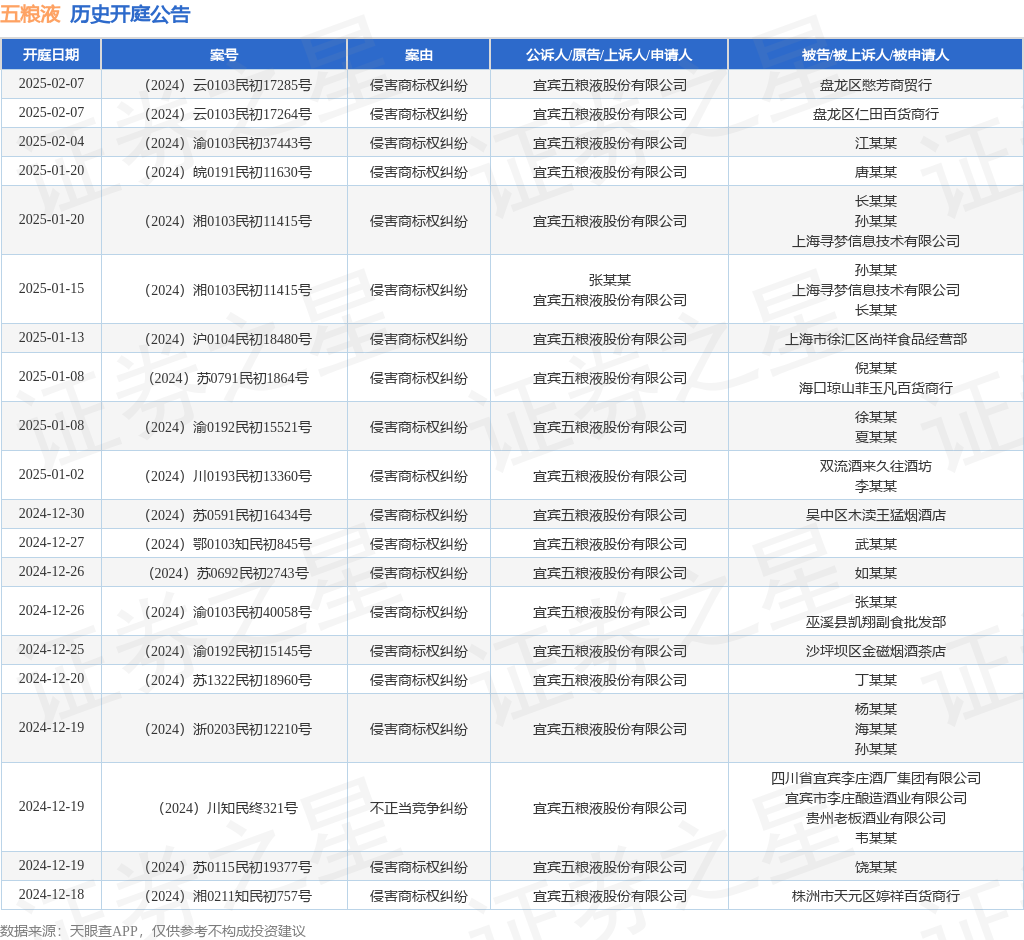
Task: Select case number 苏1322民初18960号
Action: (228, 680)
